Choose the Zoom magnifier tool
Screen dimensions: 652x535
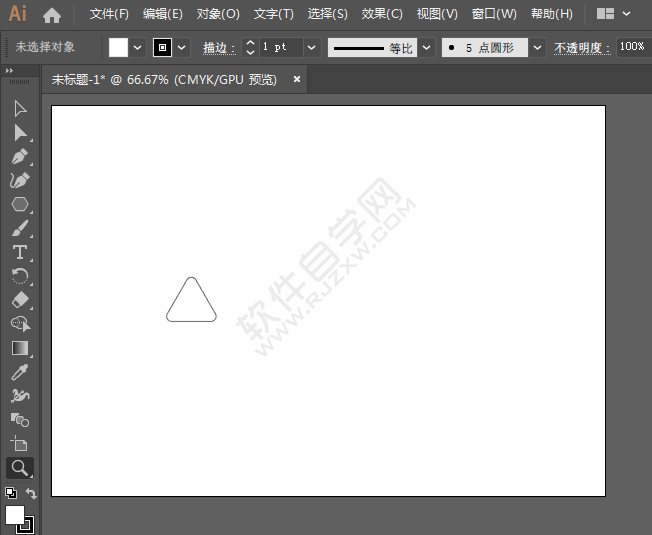20,467
